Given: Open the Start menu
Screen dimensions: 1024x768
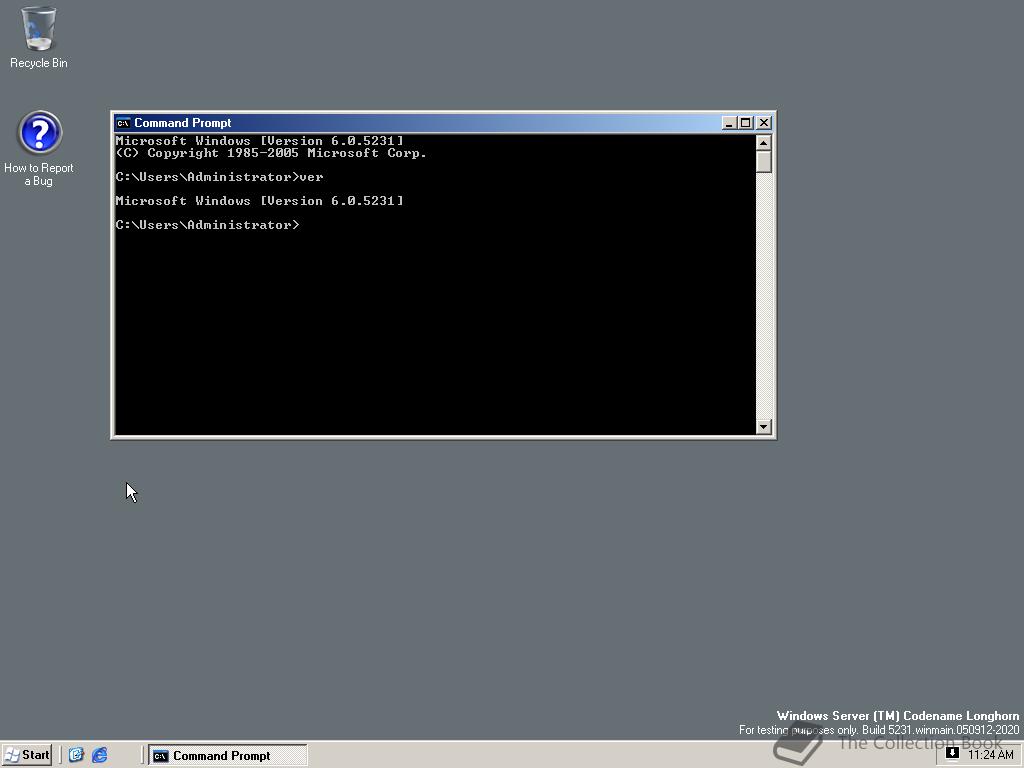Looking at the screenshot, I should (27, 755).
